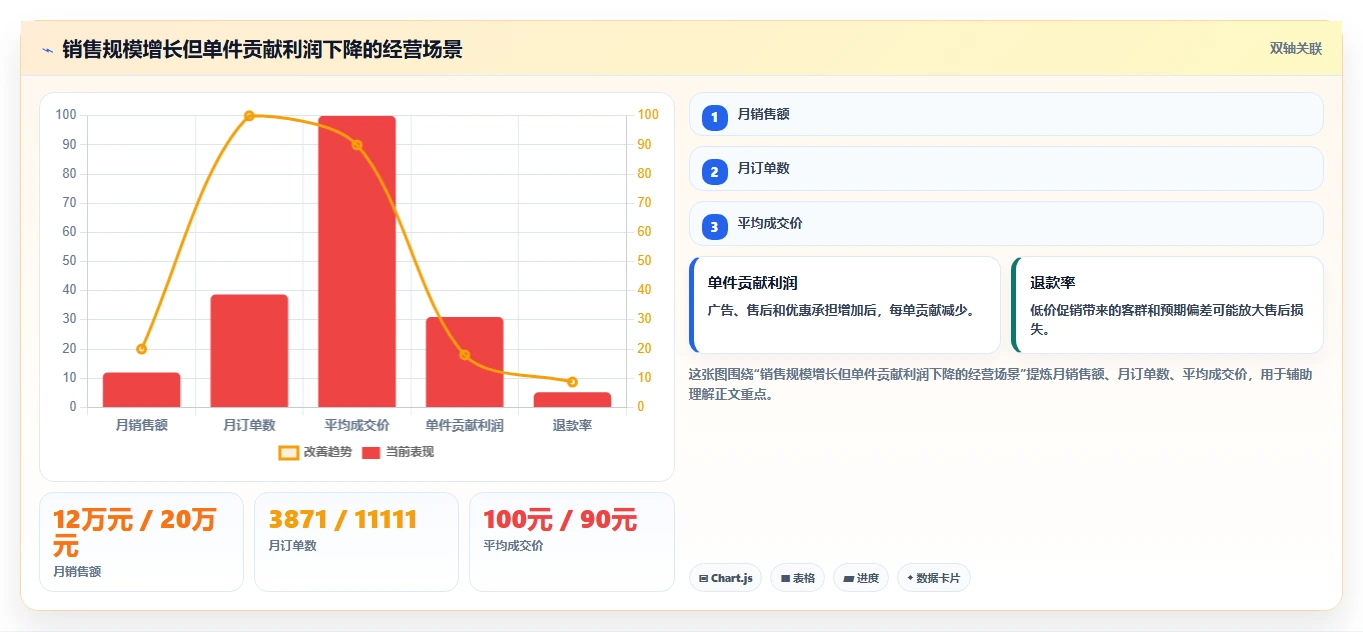Click the 双轴关联 label in header
The height and width of the screenshot is (632, 1363).
click(1296, 48)
